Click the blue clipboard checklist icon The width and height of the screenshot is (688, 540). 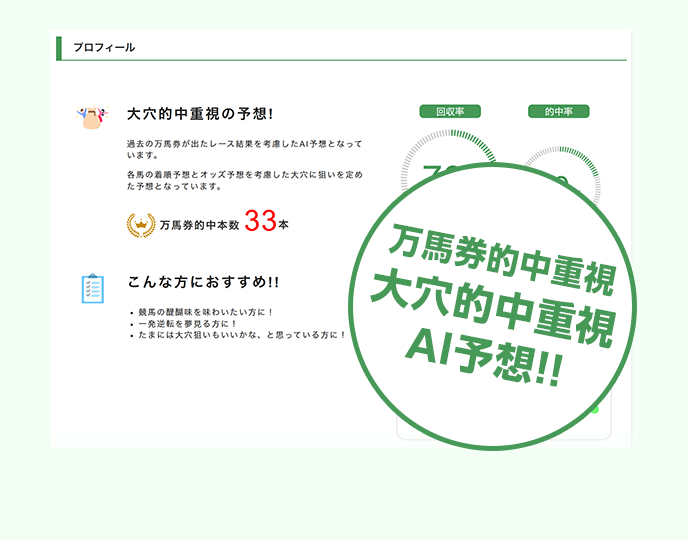[92, 288]
